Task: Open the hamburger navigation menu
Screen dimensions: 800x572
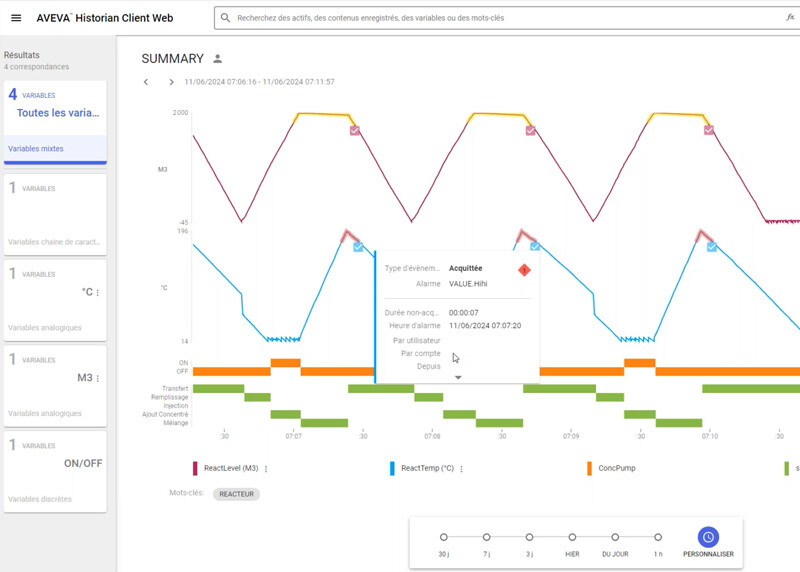Action: tap(16, 18)
